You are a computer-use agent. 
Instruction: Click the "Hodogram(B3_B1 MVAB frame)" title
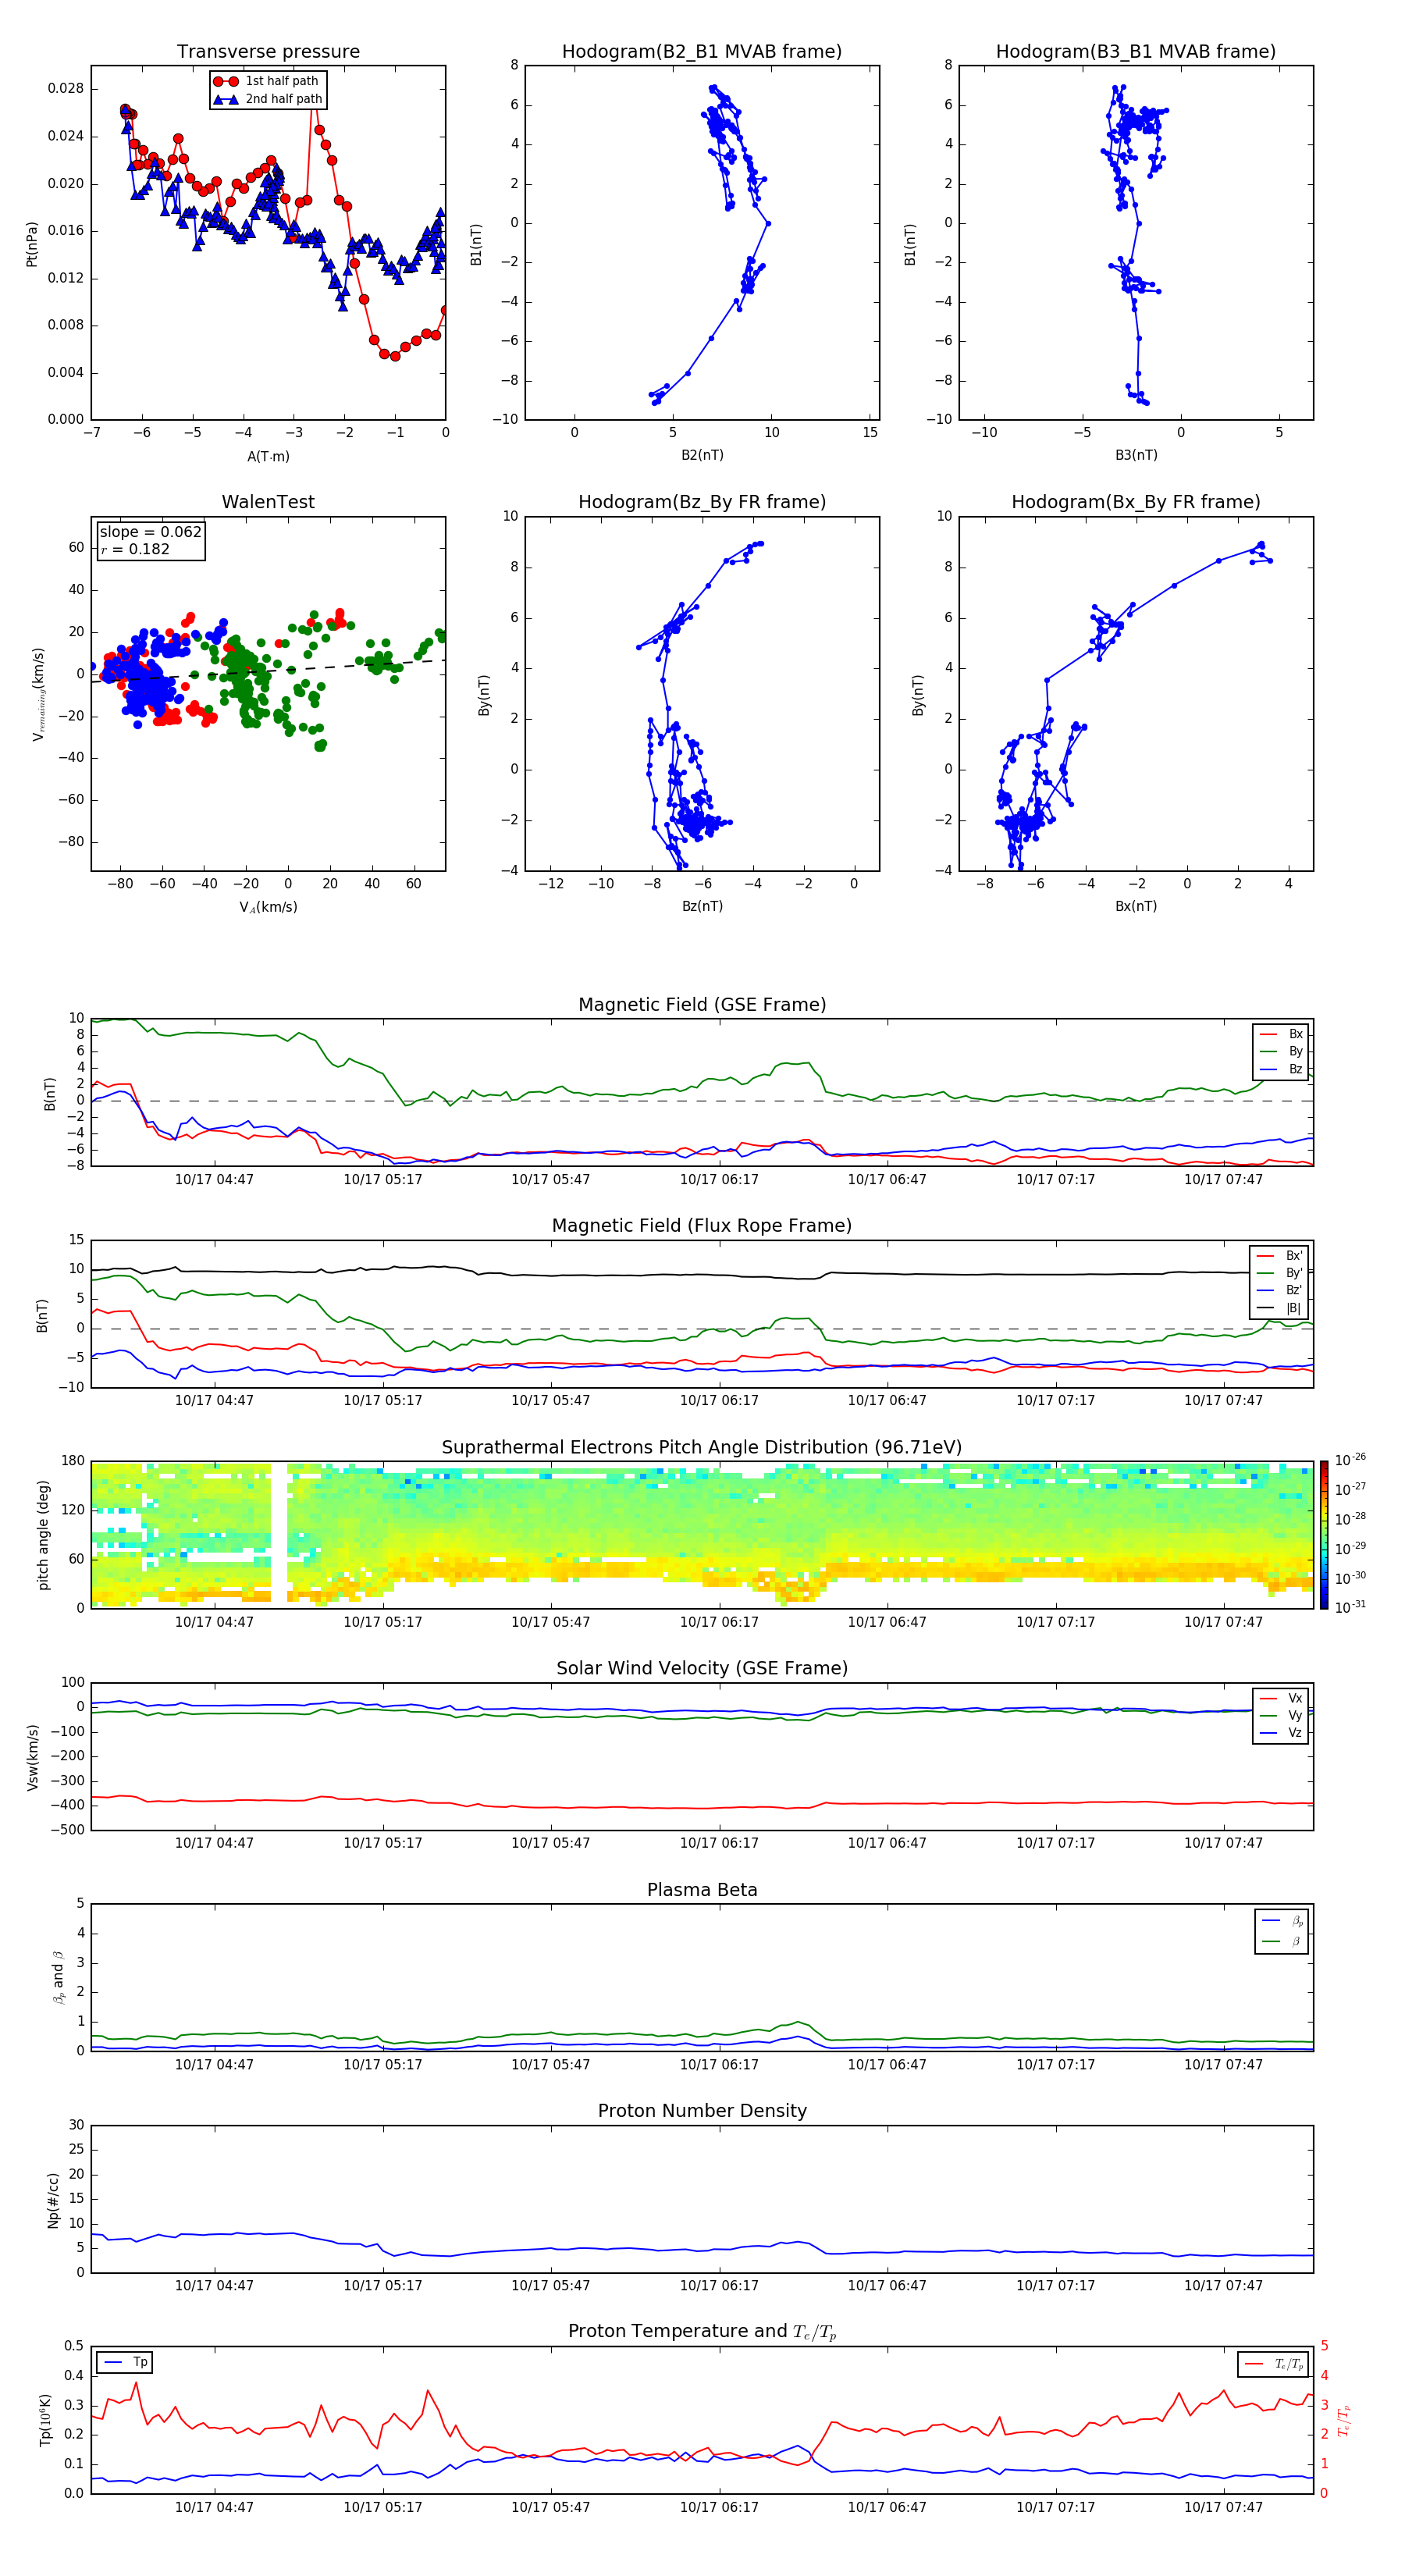pos(1136,52)
